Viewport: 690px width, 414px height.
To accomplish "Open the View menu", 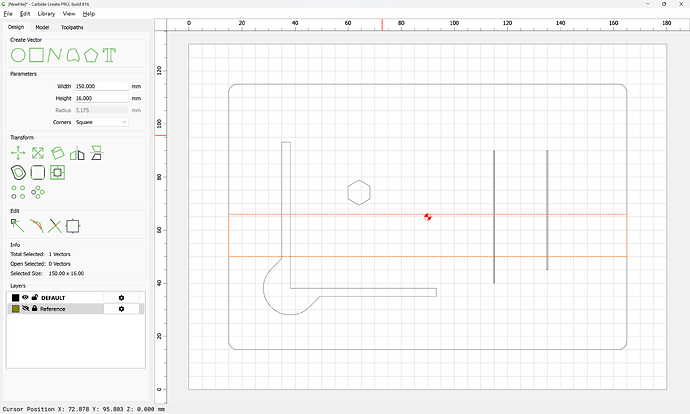I will coord(69,14).
